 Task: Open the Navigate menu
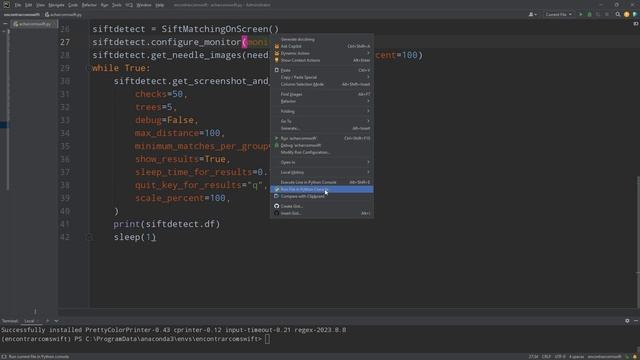pyautogui.click(x=56, y=5)
